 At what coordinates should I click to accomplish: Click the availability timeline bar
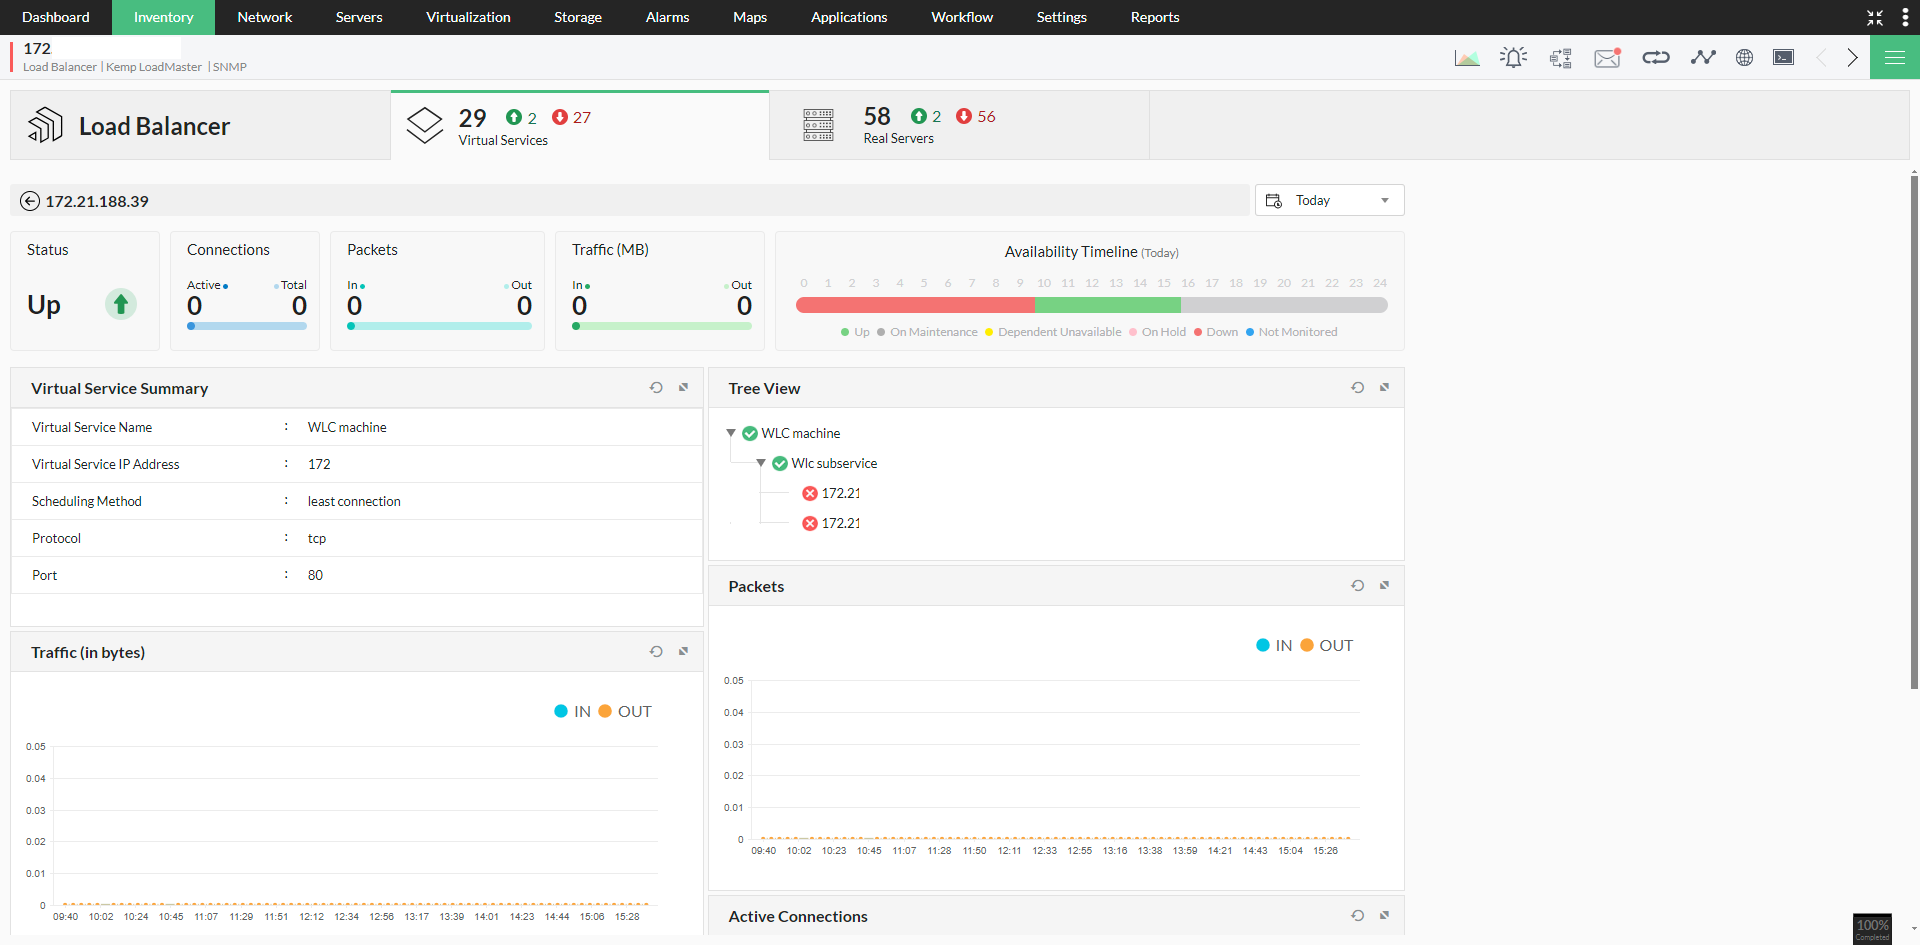(x=1091, y=305)
